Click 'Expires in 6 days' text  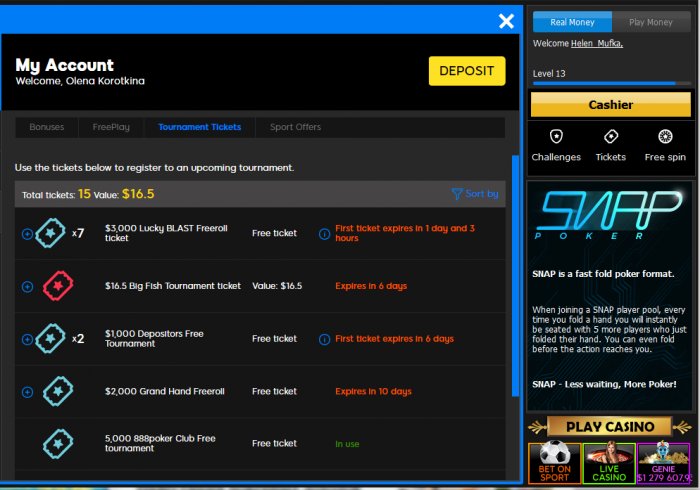pos(371,286)
